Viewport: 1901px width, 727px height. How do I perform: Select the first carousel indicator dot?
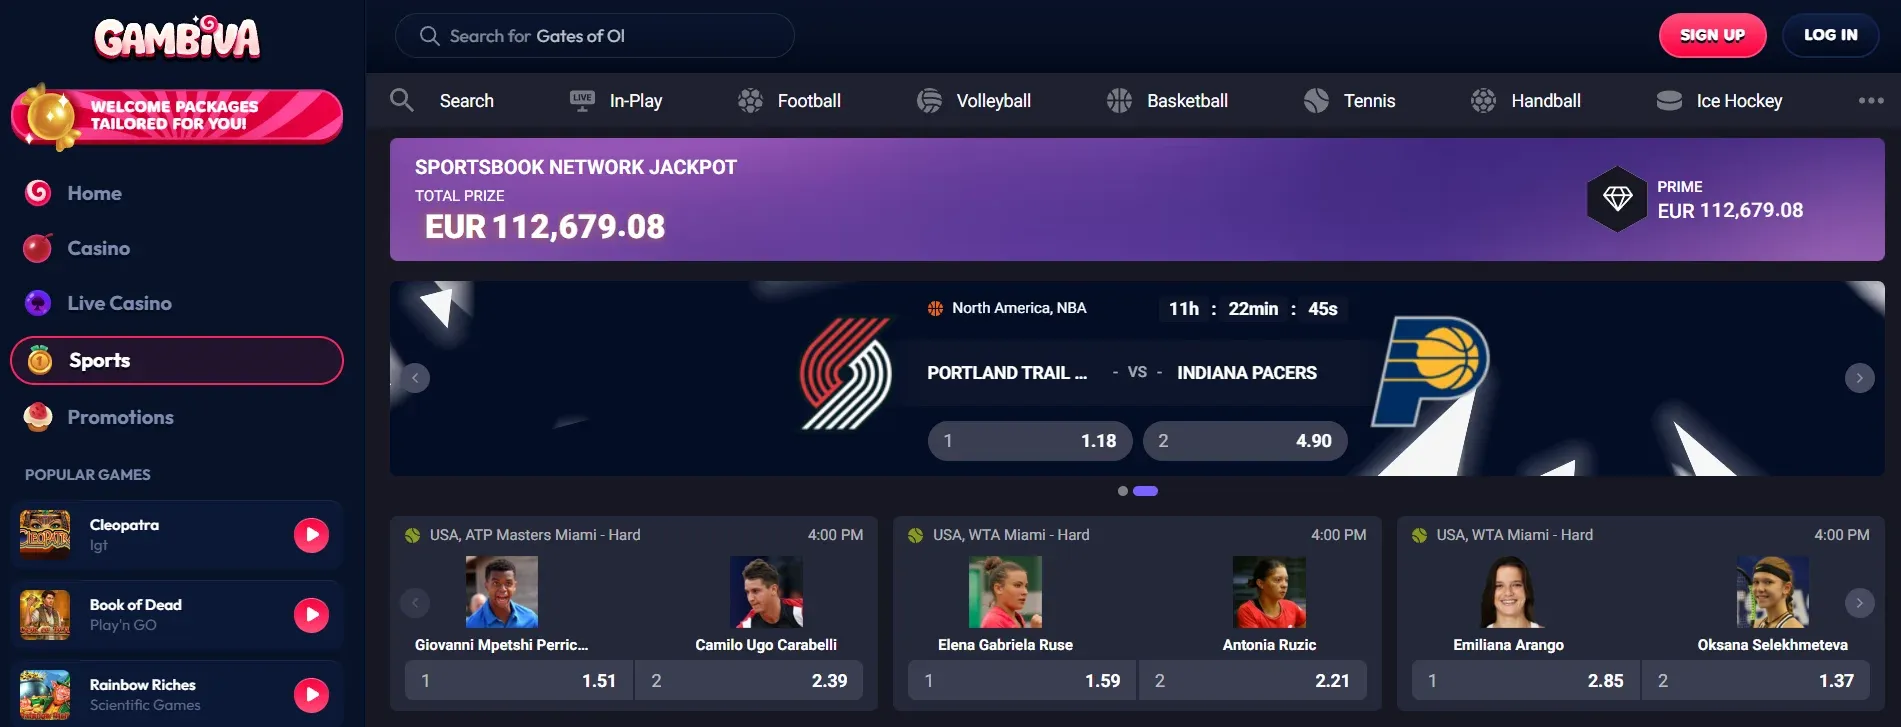(1123, 491)
